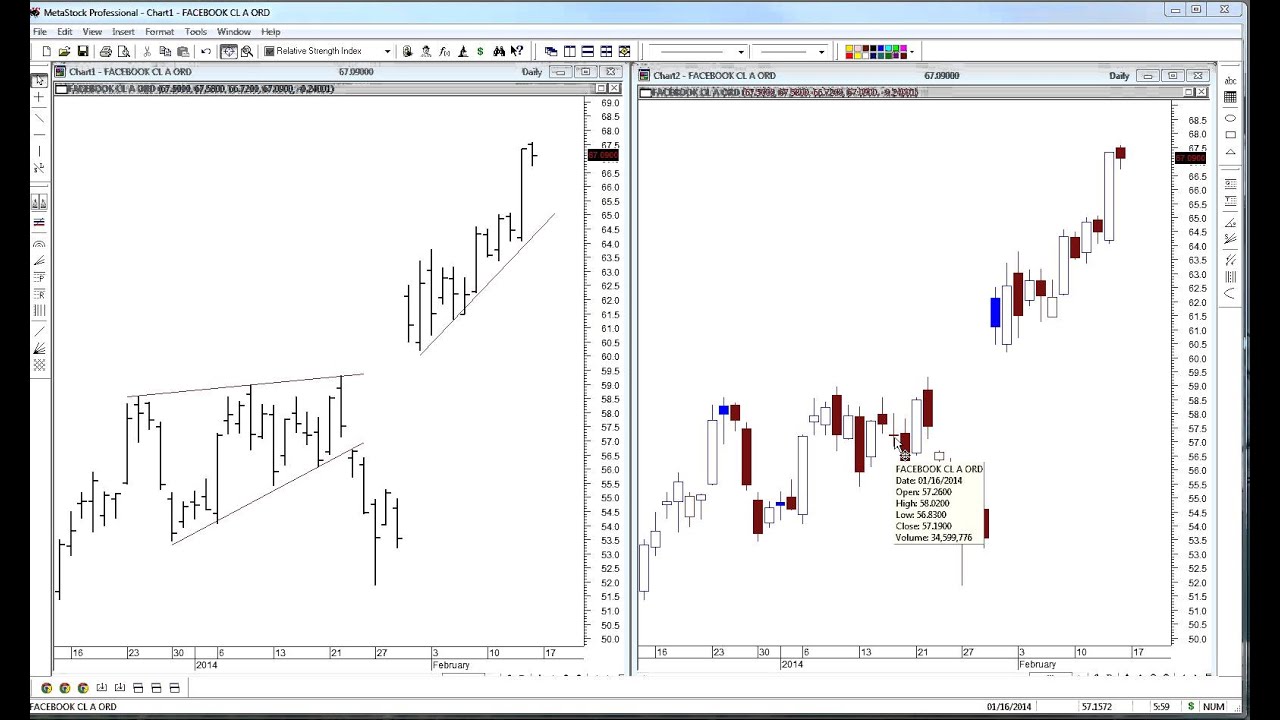Launch the context help arrow-question icon
The image size is (1280, 720).
(517, 51)
